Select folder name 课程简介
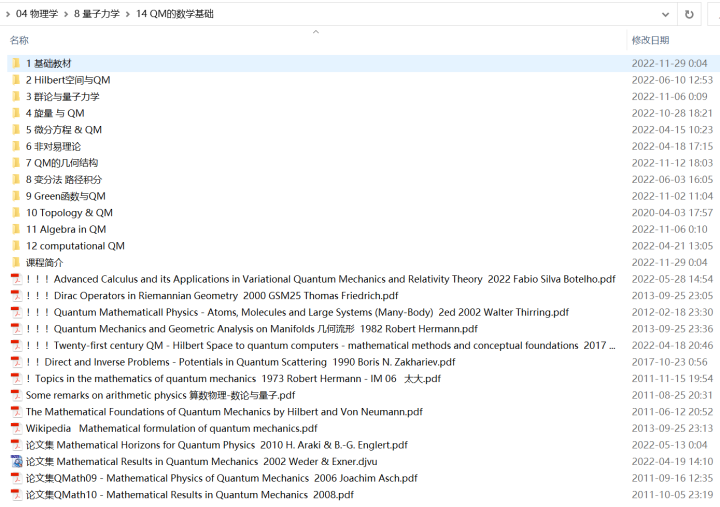Image resolution: width=720 pixels, height=507 pixels. pos(45,262)
